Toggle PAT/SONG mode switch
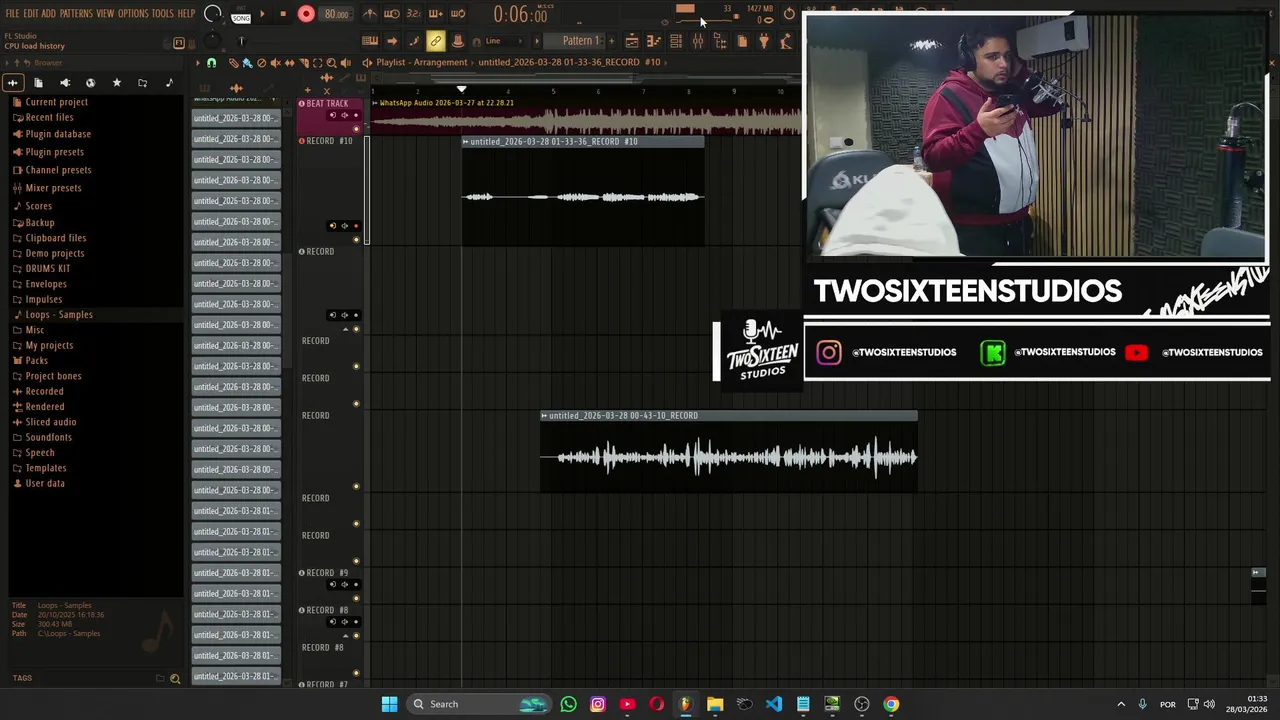Image resolution: width=1280 pixels, height=720 pixels. click(240, 15)
